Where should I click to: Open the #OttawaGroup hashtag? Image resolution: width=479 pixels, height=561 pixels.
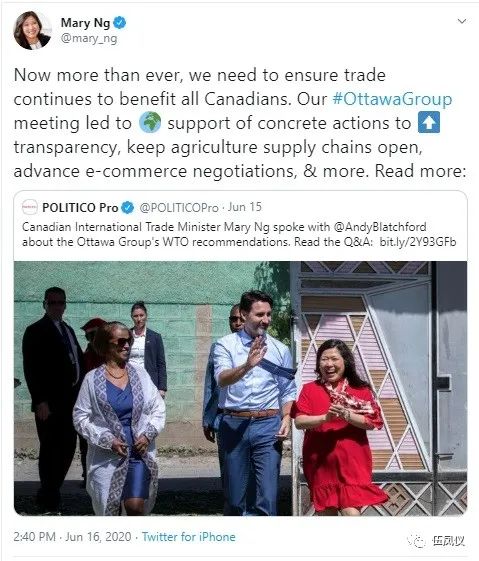click(392, 99)
